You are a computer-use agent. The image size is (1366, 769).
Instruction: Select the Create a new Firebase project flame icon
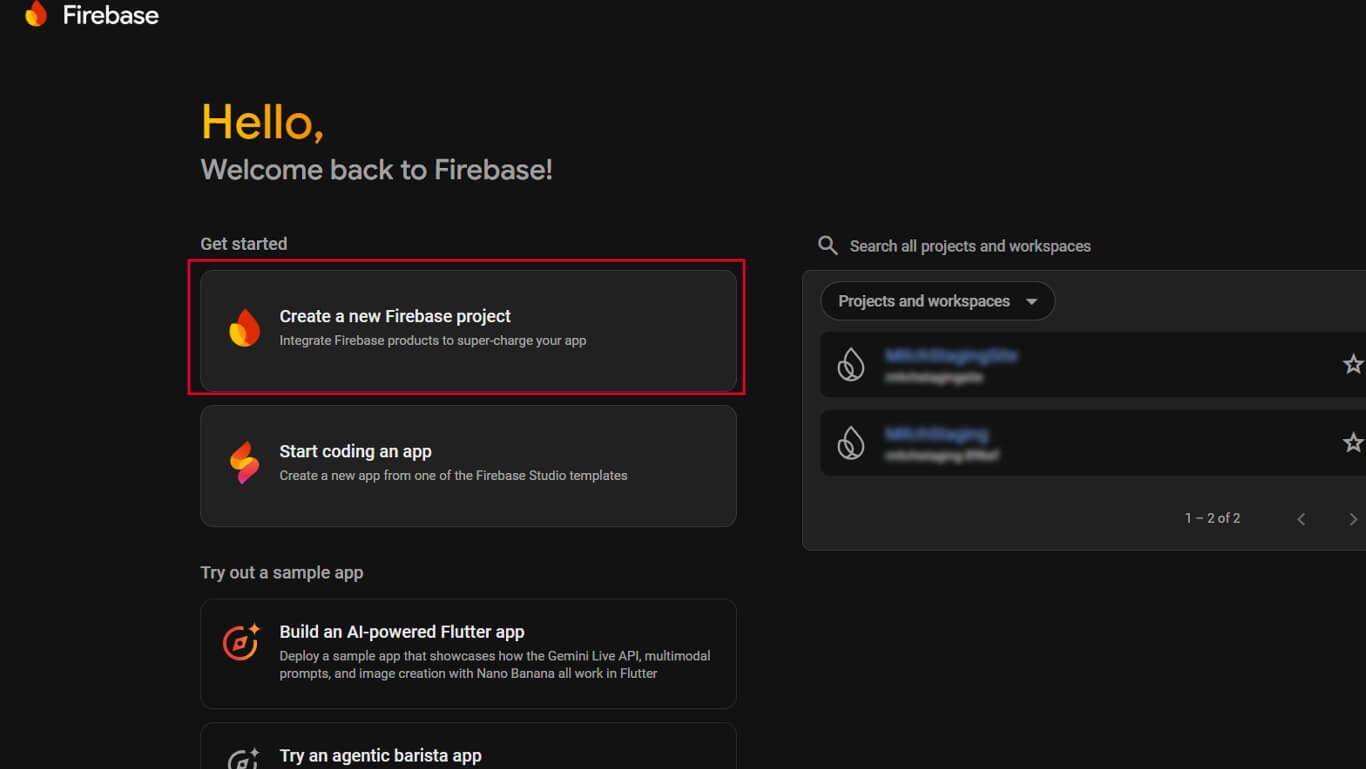(x=245, y=328)
